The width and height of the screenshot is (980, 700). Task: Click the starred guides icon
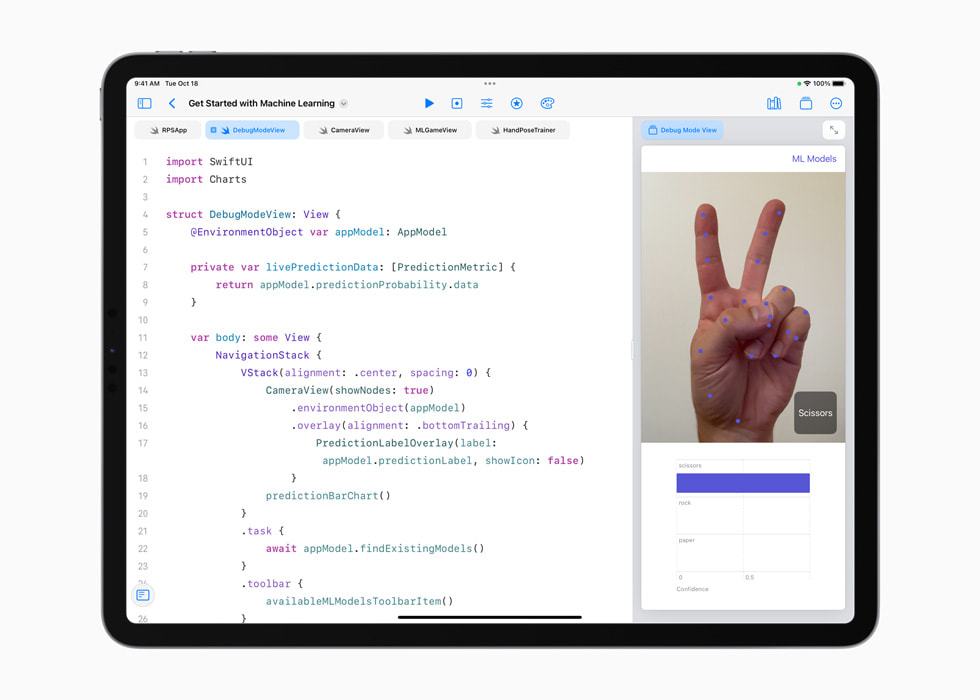pyautogui.click(x=517, y=103)
